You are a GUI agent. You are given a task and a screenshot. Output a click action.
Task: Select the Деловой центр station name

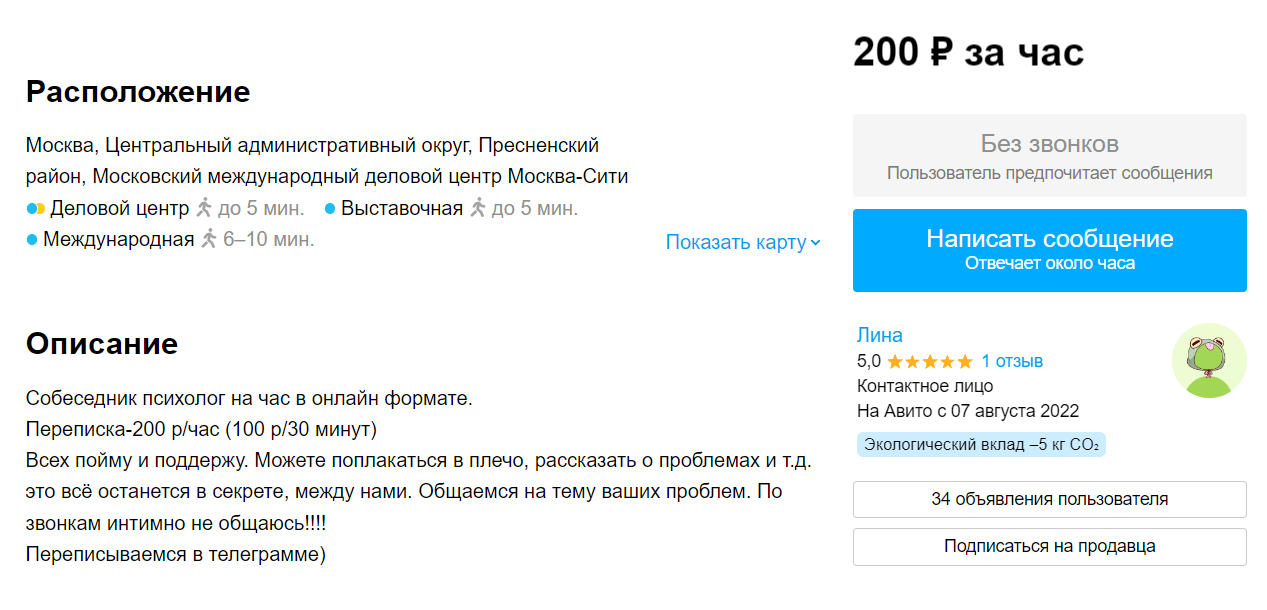119,209
